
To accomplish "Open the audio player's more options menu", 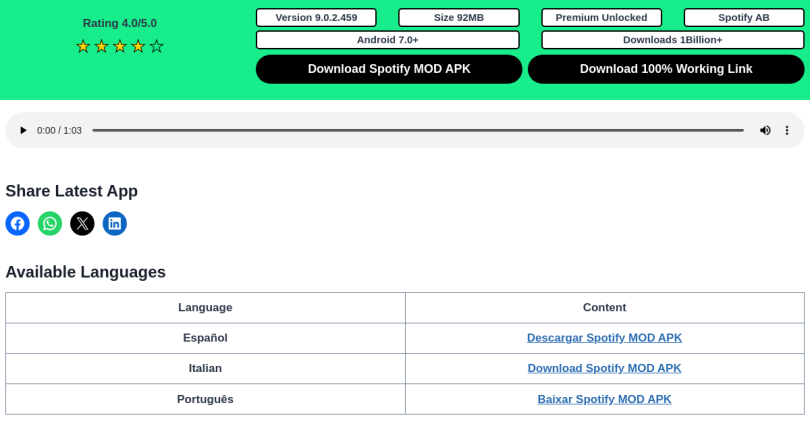I will tap(787, 131).
